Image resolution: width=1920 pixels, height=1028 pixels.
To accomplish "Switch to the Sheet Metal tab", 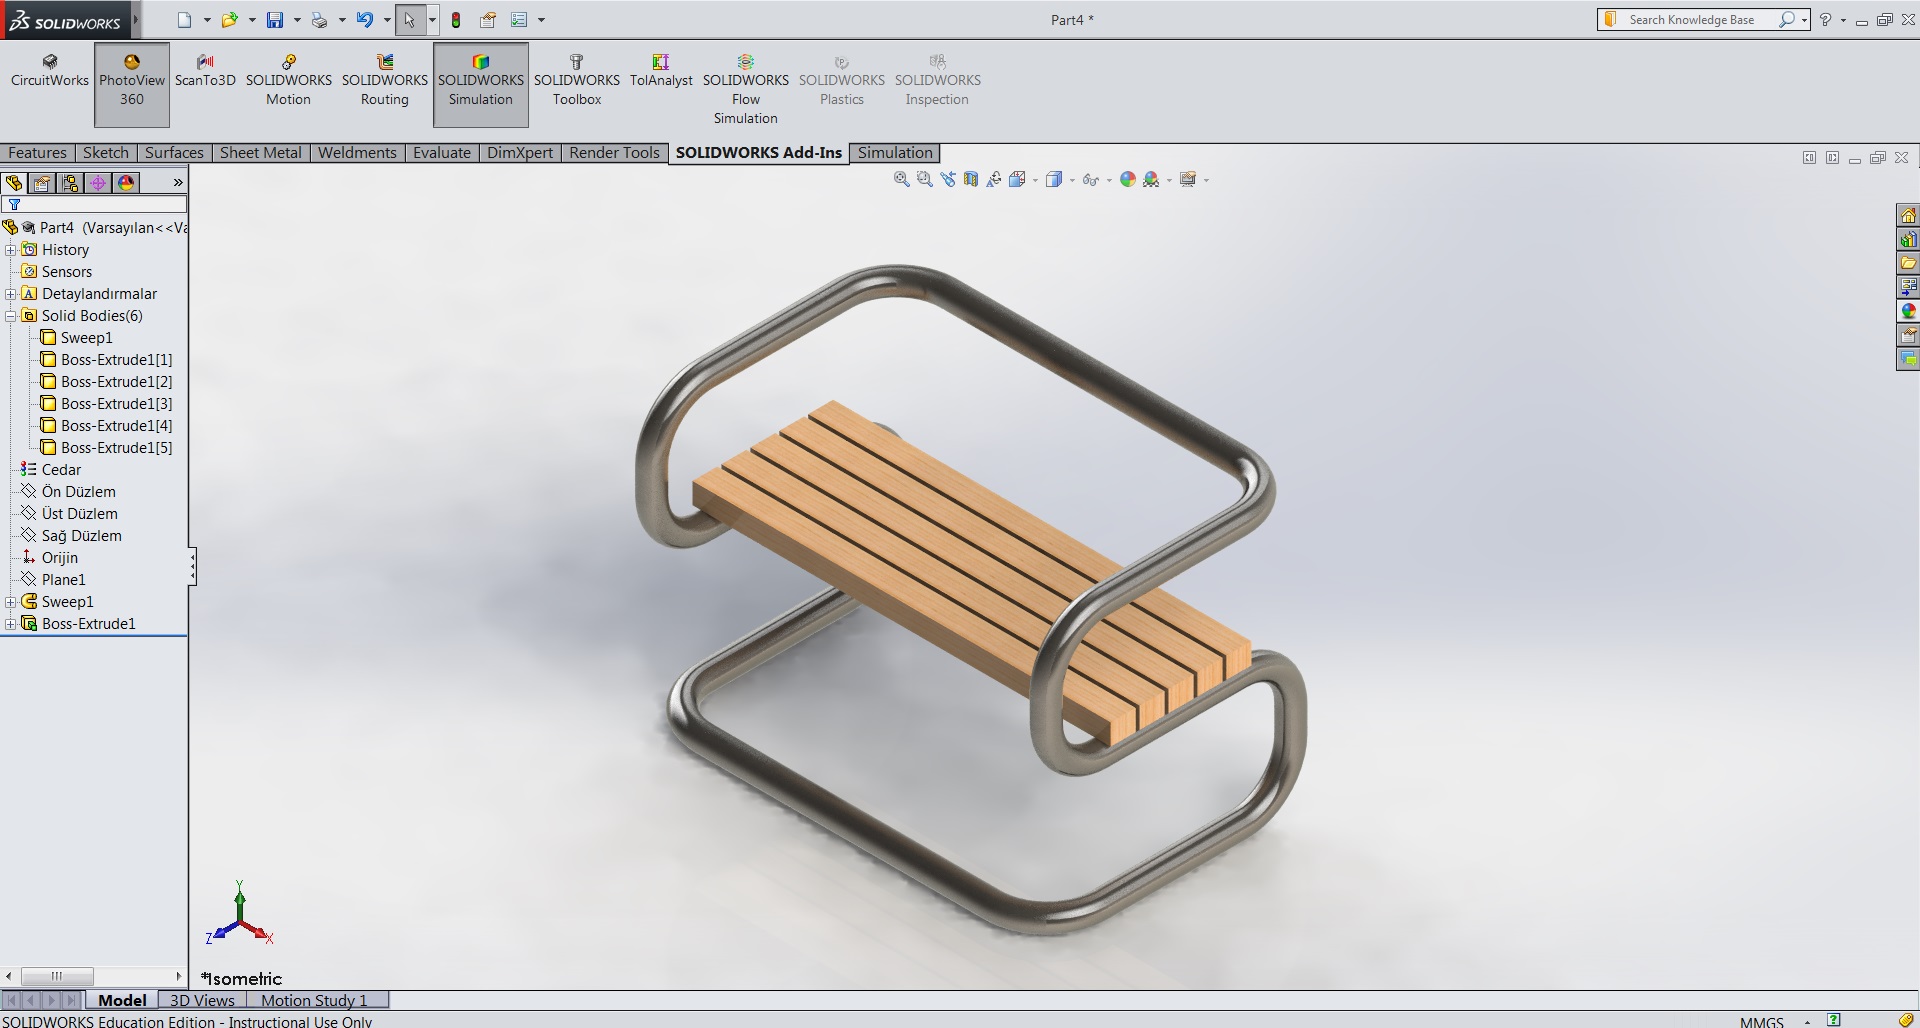I will click(x=260, y=153).
